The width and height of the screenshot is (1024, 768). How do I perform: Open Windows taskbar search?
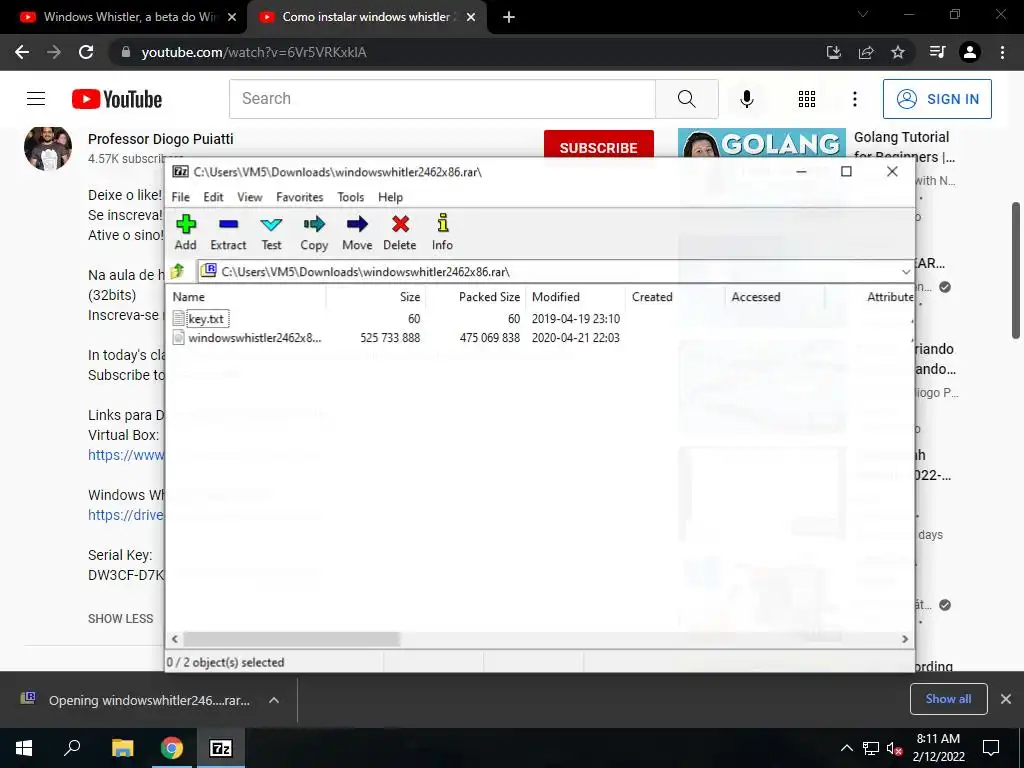tap(72, 748)
